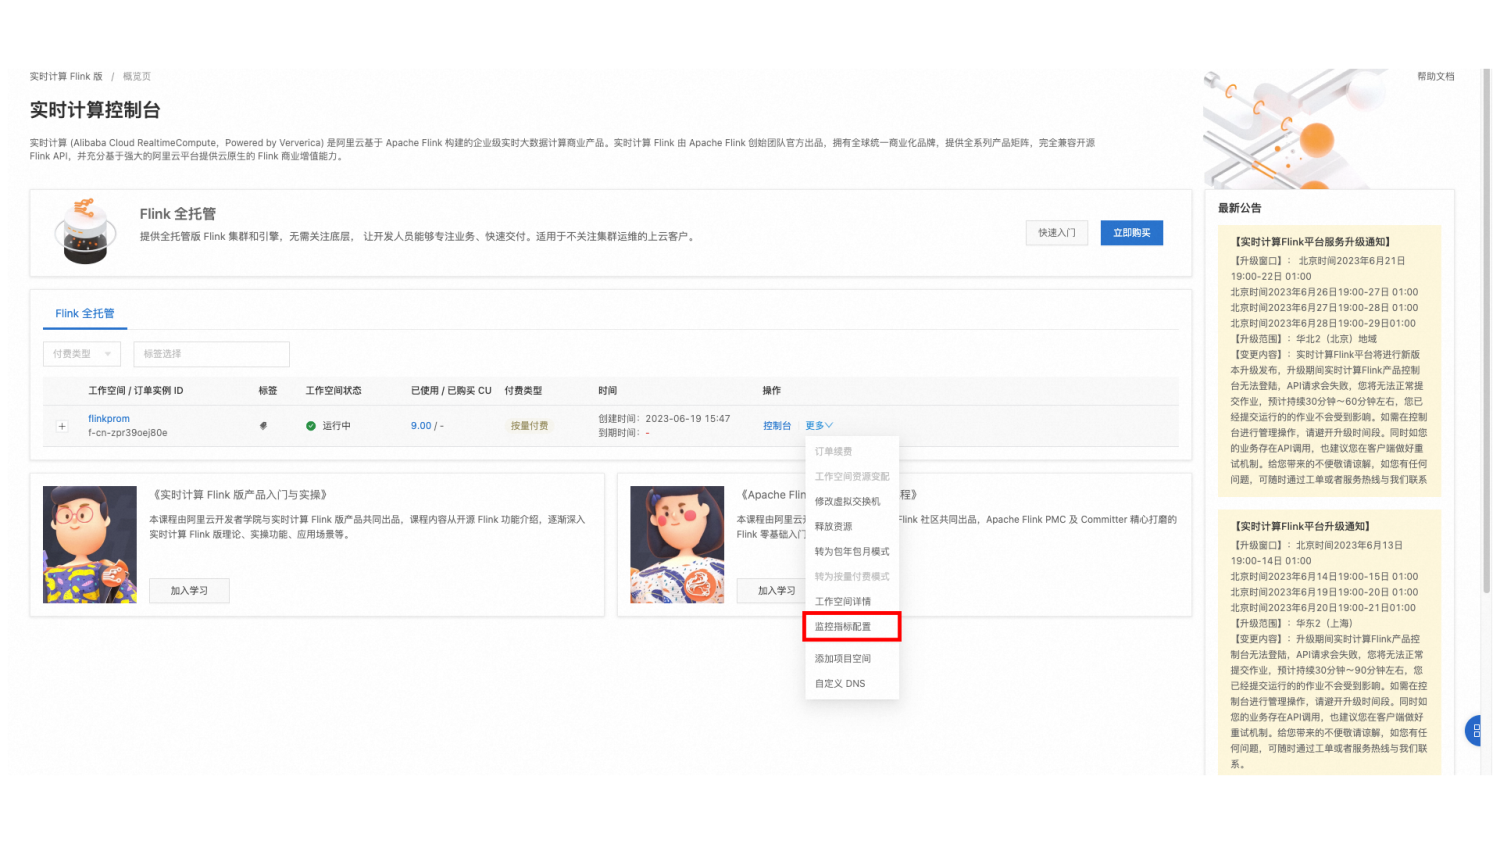Select 转为包年包月模式 menu item
The image size is (1500, 844).
pos(852,552)
